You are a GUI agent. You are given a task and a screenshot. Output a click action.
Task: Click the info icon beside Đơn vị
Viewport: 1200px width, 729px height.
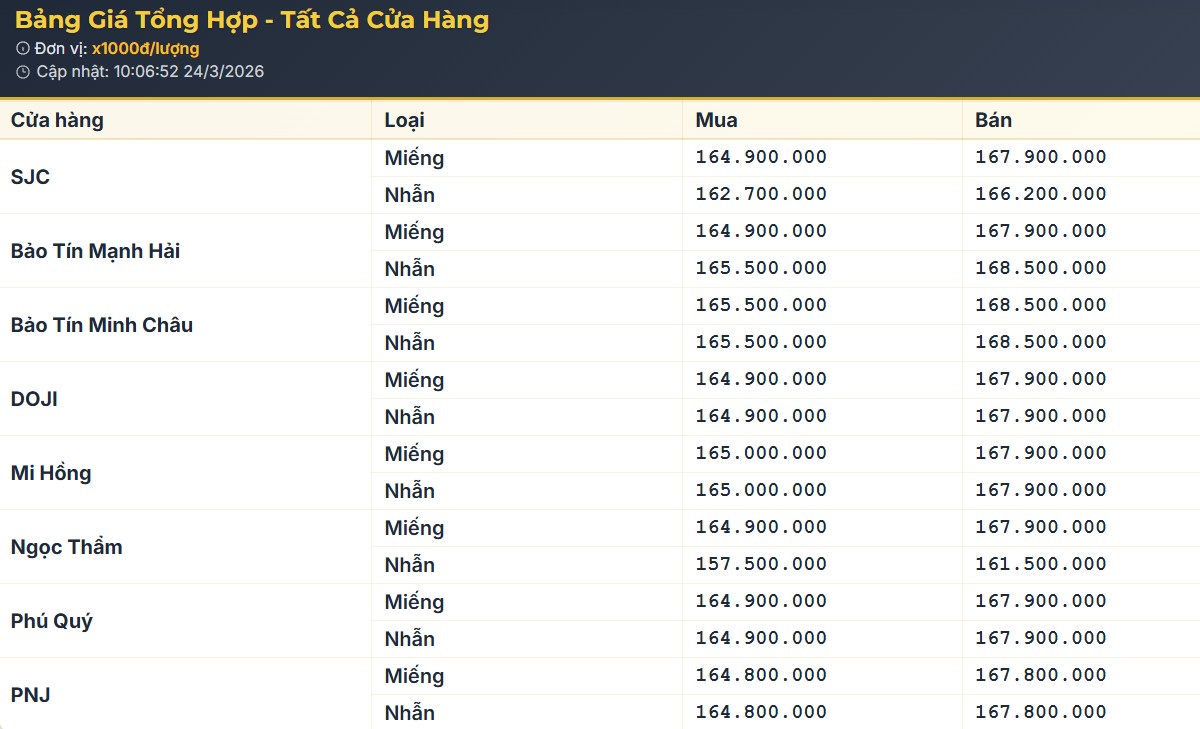[x=23, y=48]
